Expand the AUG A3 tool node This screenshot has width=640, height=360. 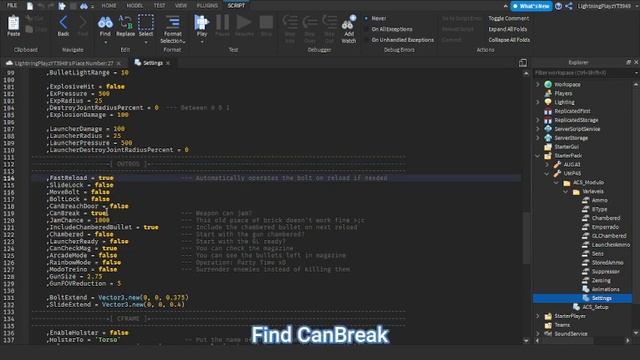547,164
